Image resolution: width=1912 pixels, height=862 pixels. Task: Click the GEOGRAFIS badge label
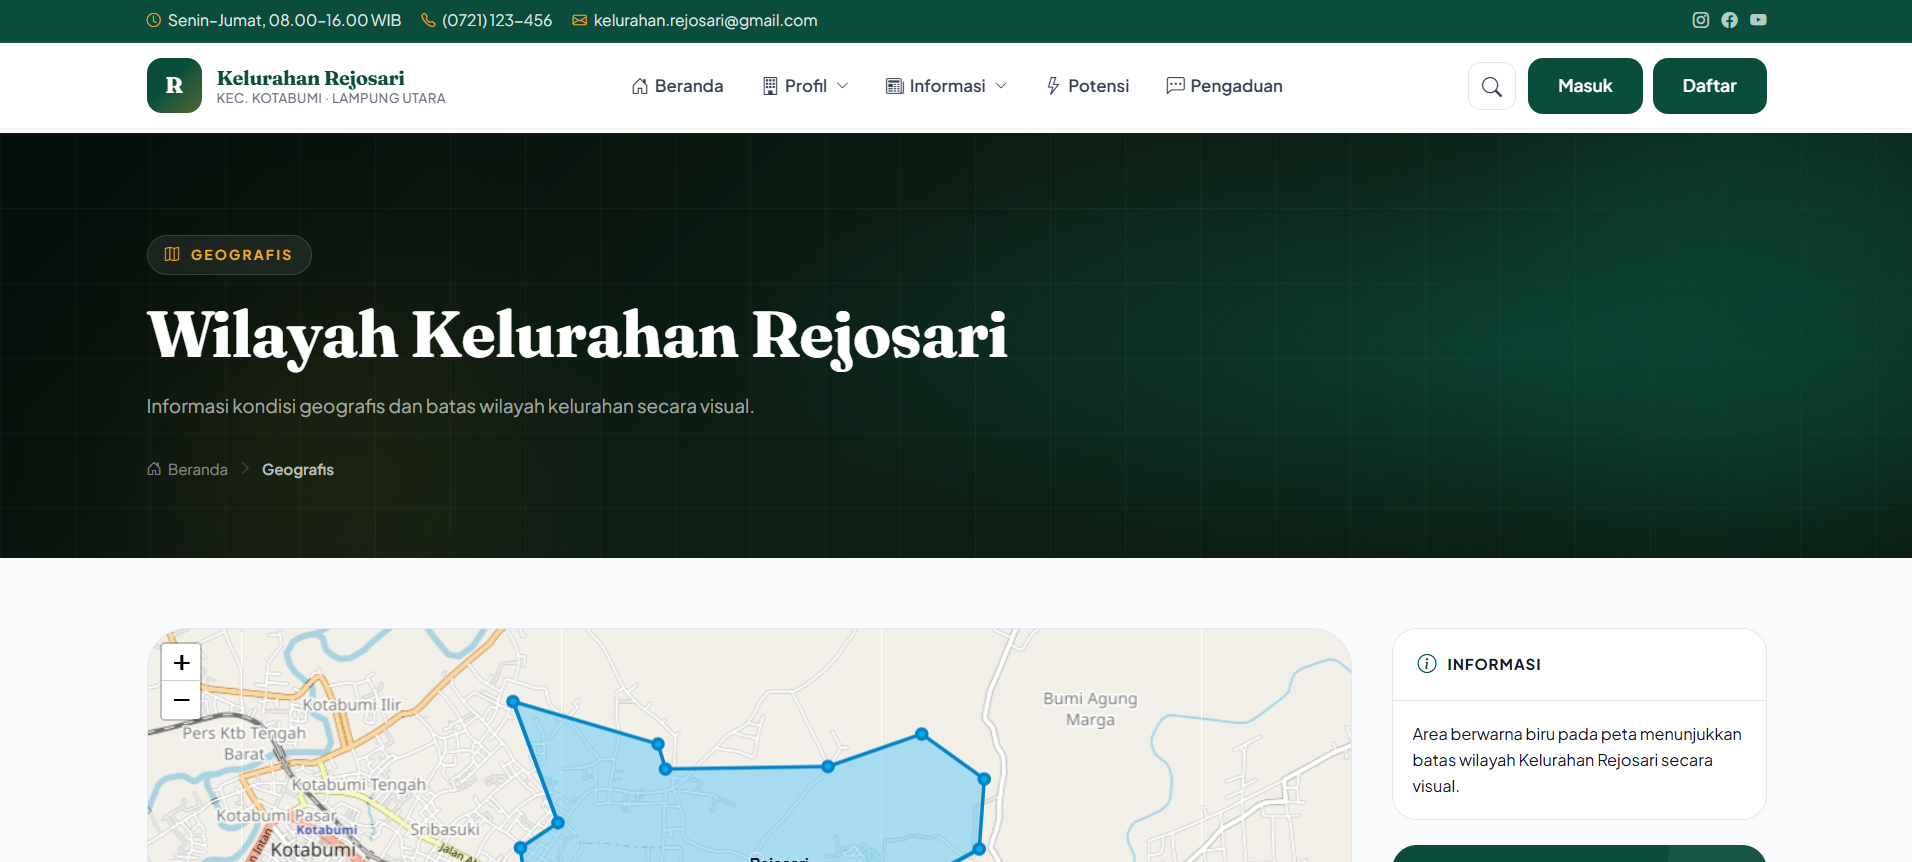point(241,255)
